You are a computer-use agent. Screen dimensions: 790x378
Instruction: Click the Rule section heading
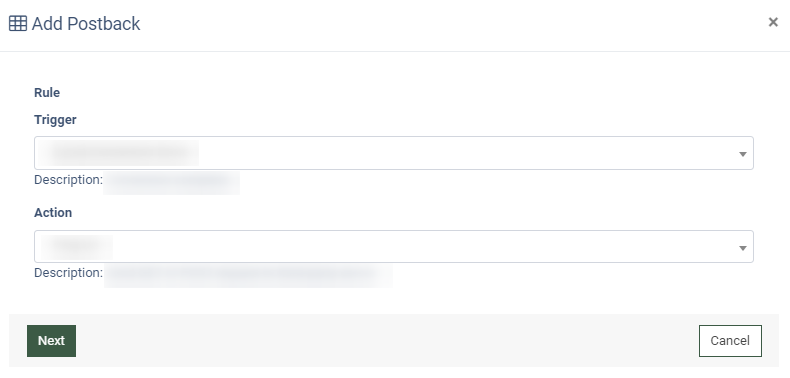click(x=47, y=93)
